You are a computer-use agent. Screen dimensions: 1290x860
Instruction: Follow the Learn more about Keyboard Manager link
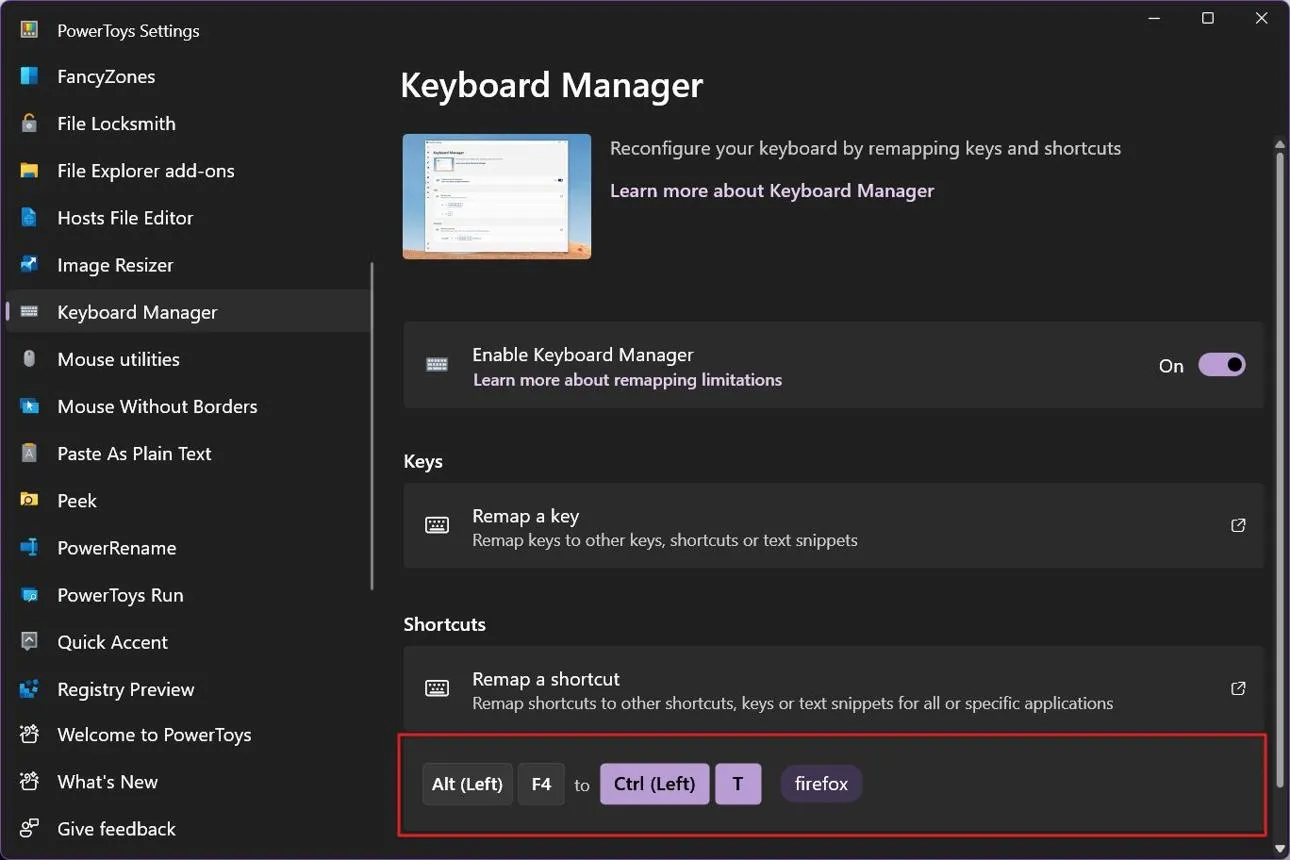point(772,191)
